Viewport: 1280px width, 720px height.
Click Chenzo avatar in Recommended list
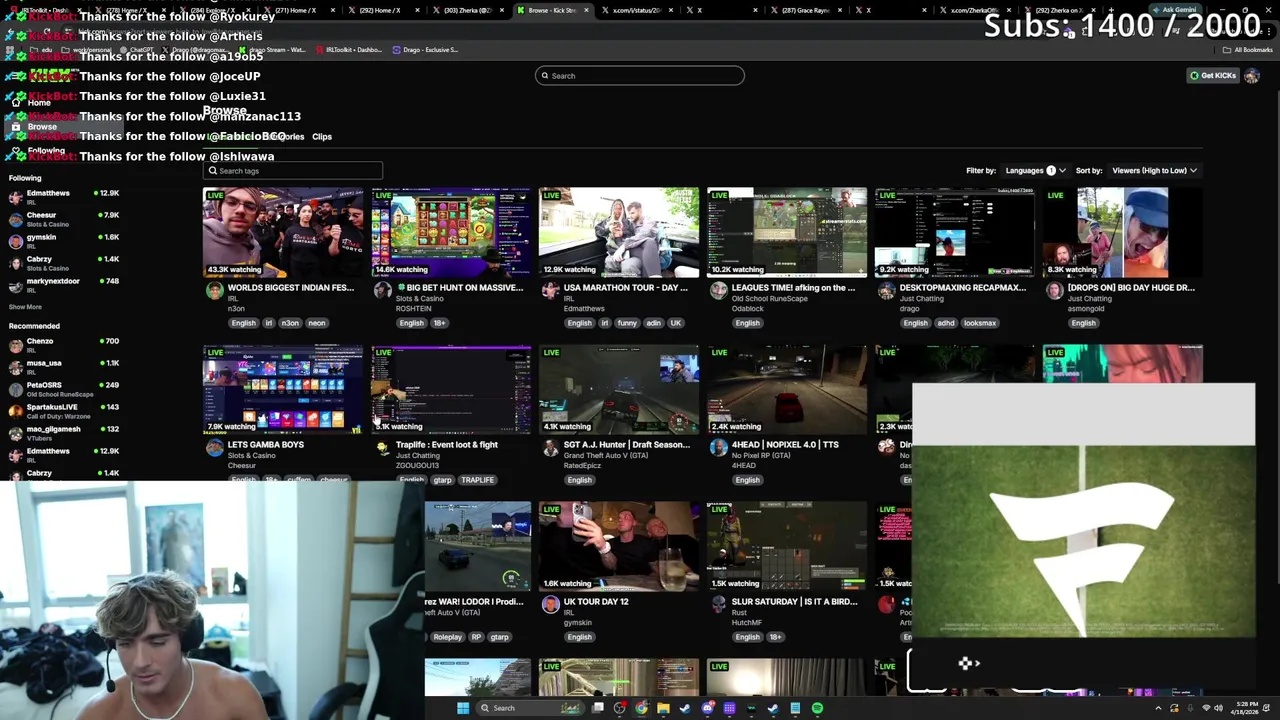[x=15, y=344]
